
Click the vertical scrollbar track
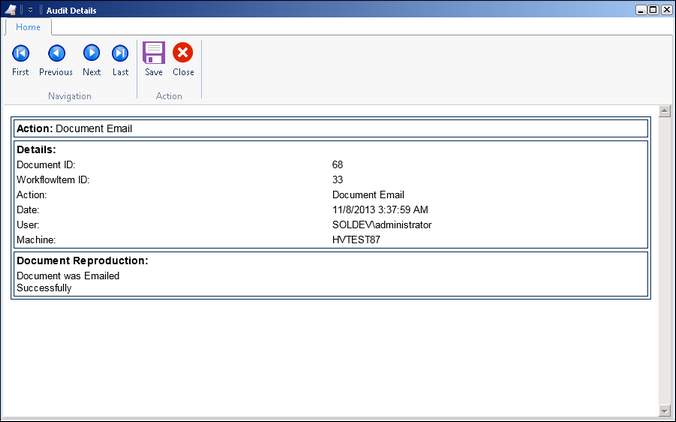click(x=665, y=260)
